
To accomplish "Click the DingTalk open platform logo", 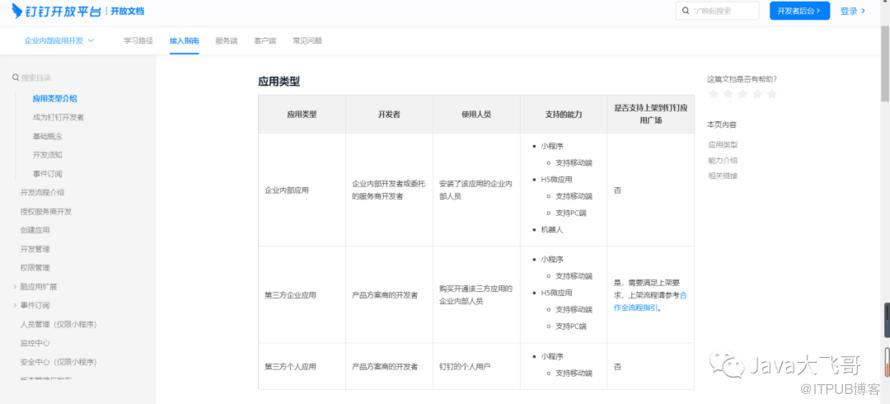I will [x=56, y=10].
